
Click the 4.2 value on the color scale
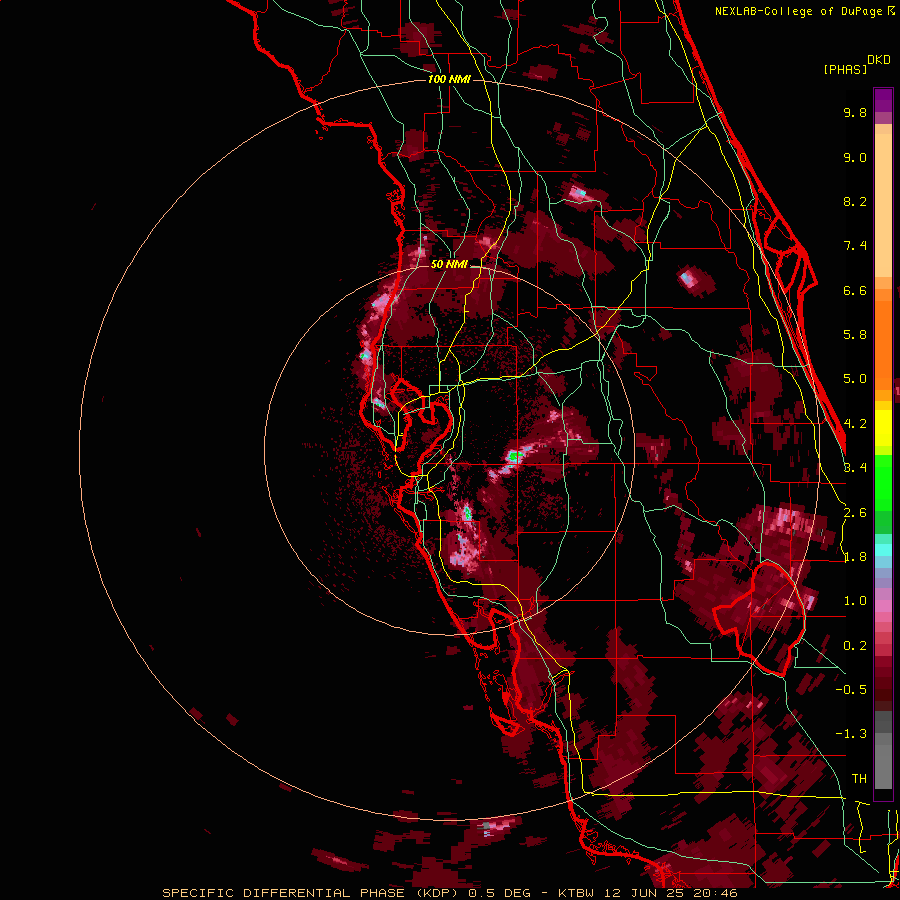855,424
